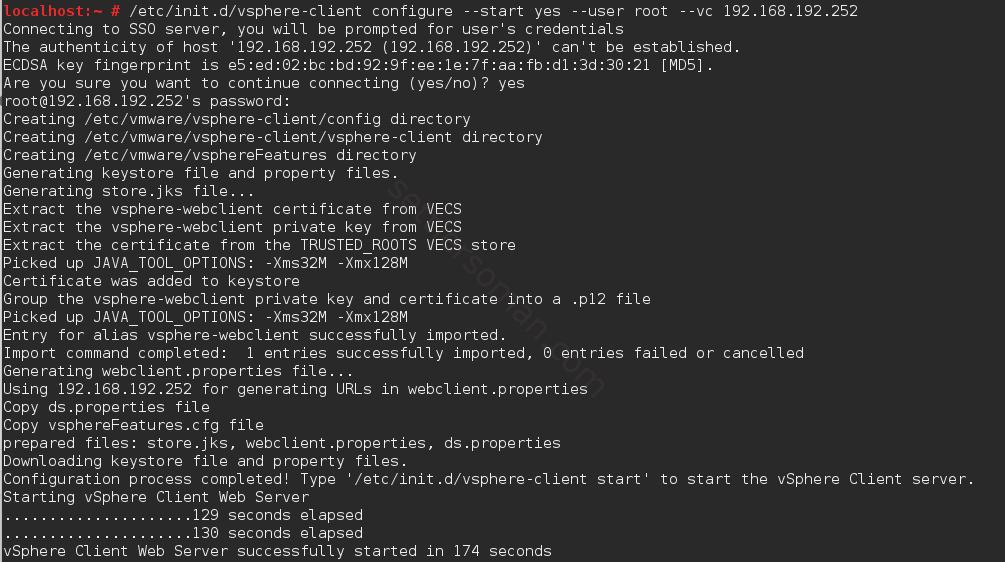Click the 'prepared files: store.jks' line
Screen dimensions: 1005x562
(282, 443)
